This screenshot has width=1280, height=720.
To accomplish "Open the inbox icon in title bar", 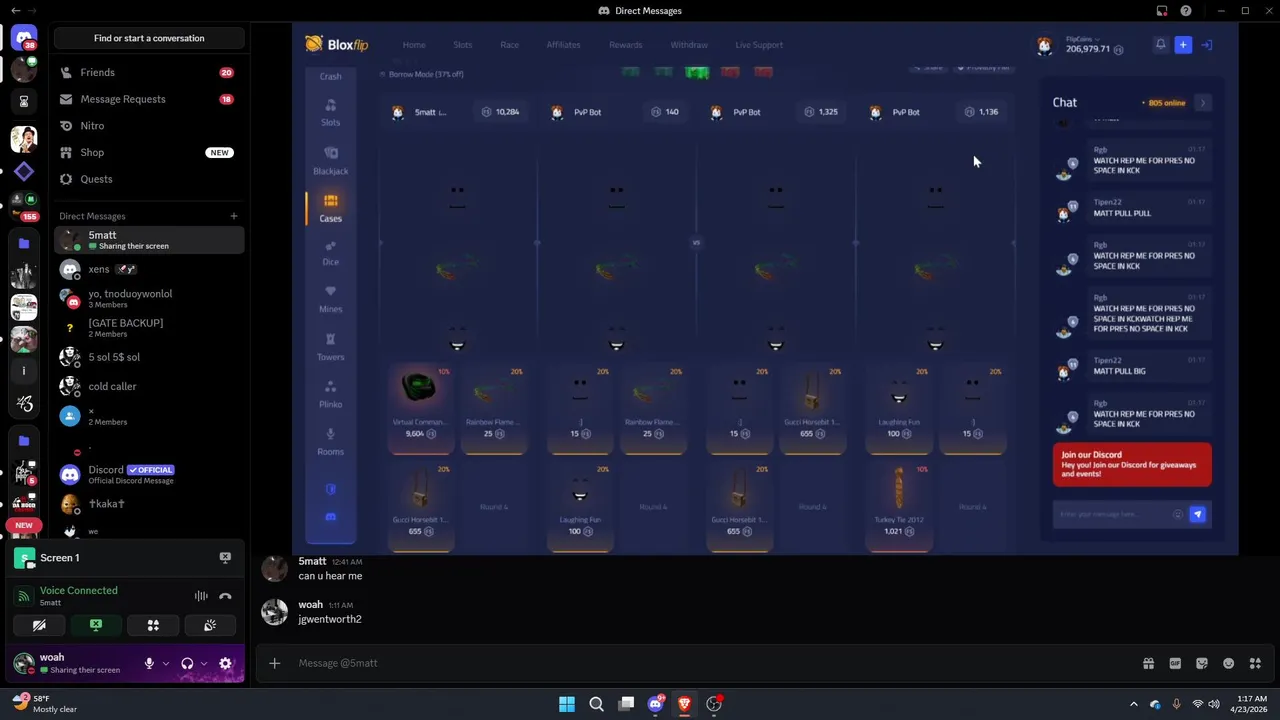I will tap(1162, 11).
